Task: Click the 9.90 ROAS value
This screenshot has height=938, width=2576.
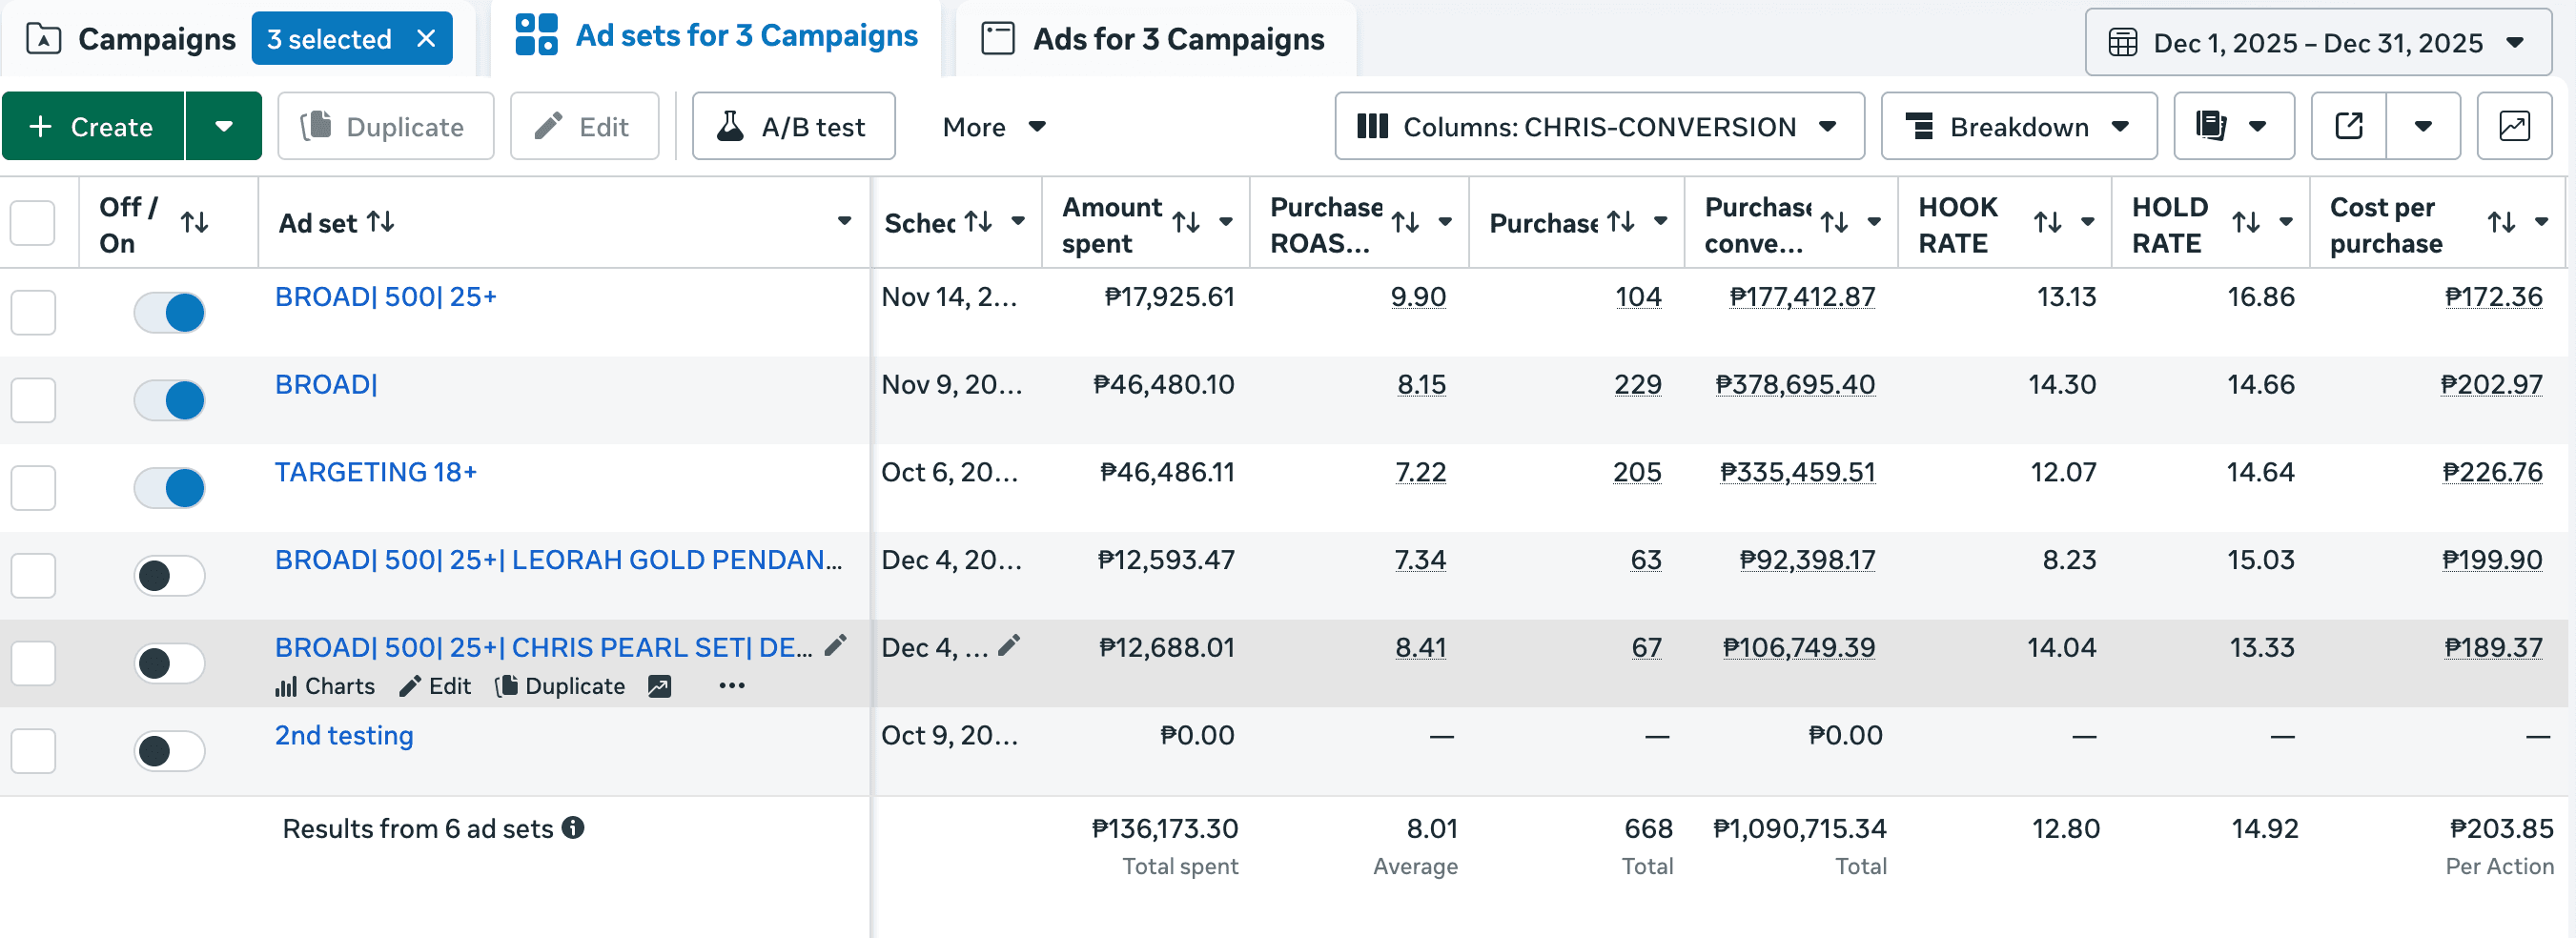Action: pyautogui.click(x=1418, y=297)
